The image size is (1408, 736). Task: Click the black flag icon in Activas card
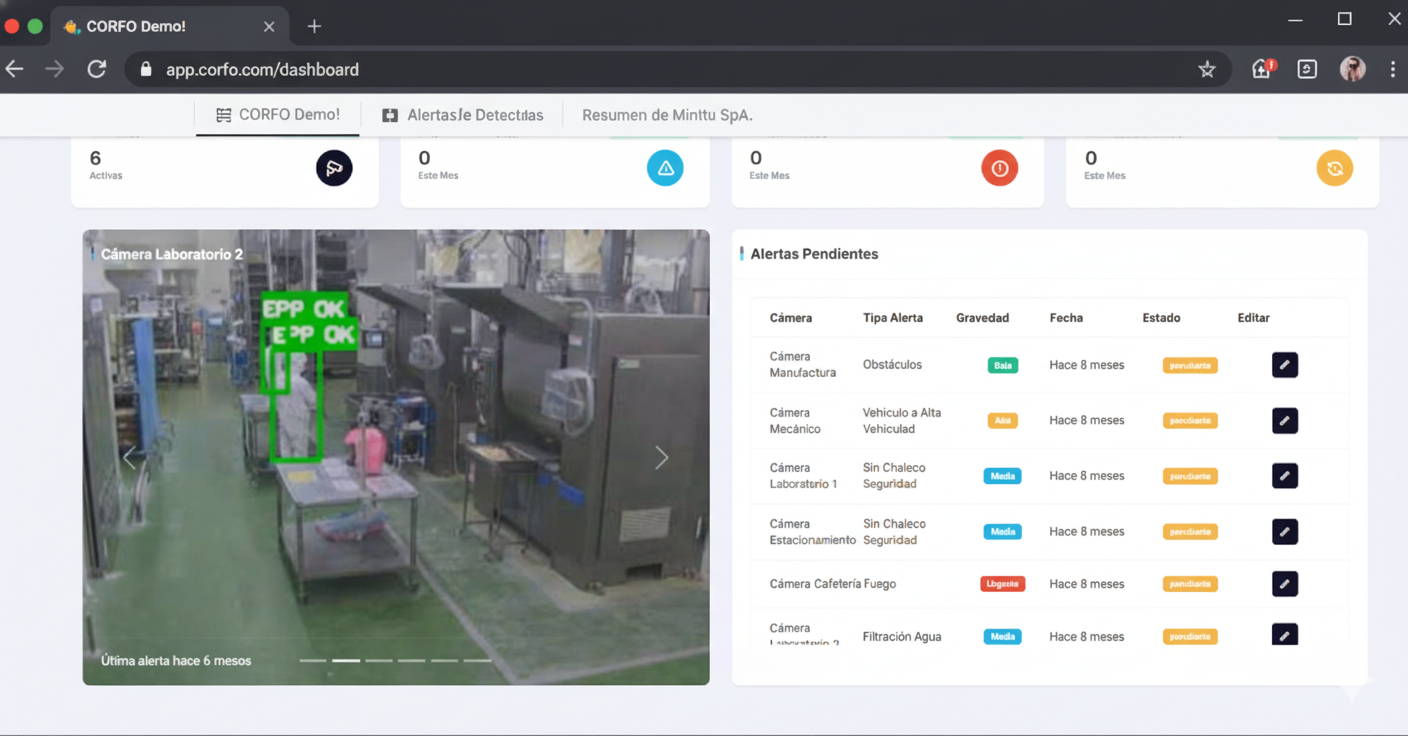click(334, 168)
